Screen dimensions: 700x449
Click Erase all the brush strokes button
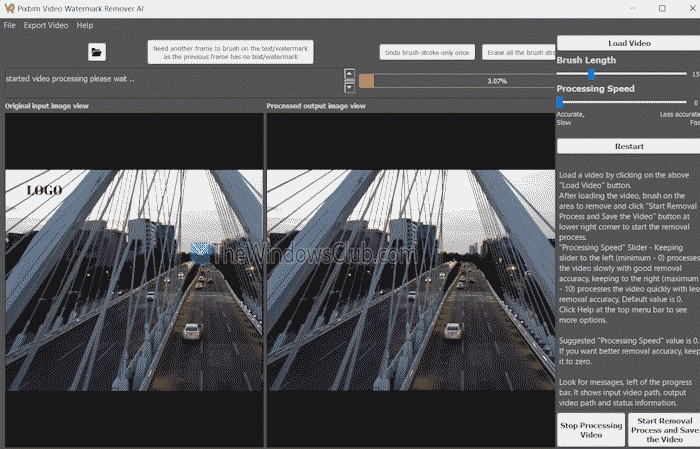[x=519, y=52]
